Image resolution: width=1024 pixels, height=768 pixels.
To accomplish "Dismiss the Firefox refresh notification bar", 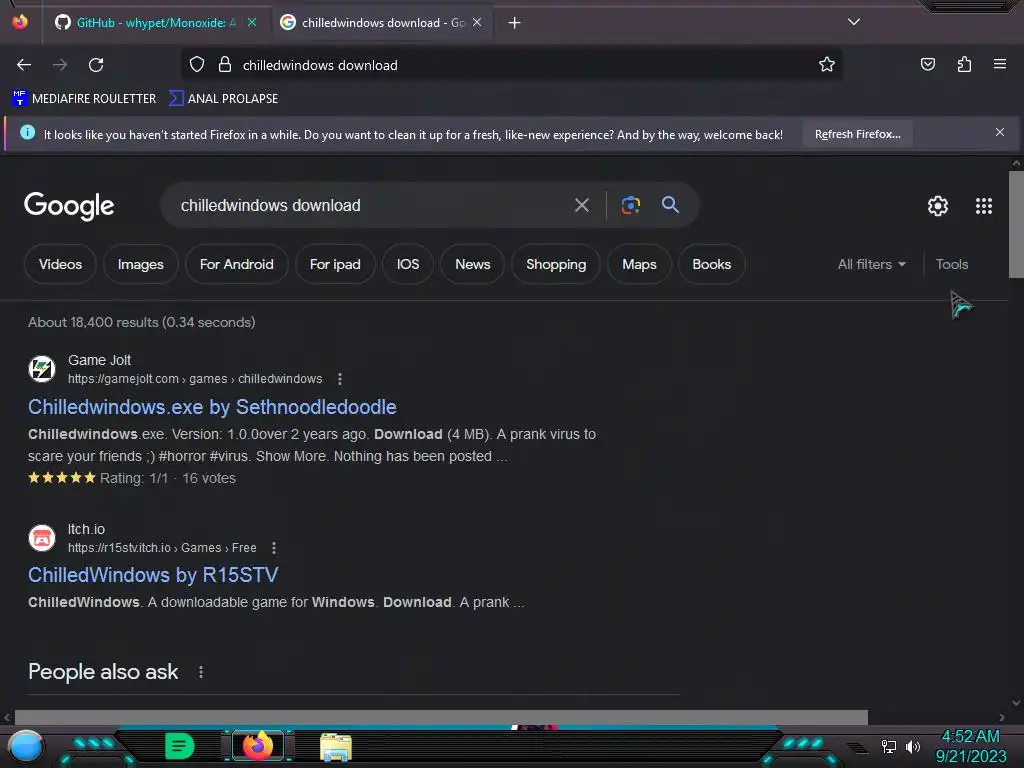I will pos(1000,133).
